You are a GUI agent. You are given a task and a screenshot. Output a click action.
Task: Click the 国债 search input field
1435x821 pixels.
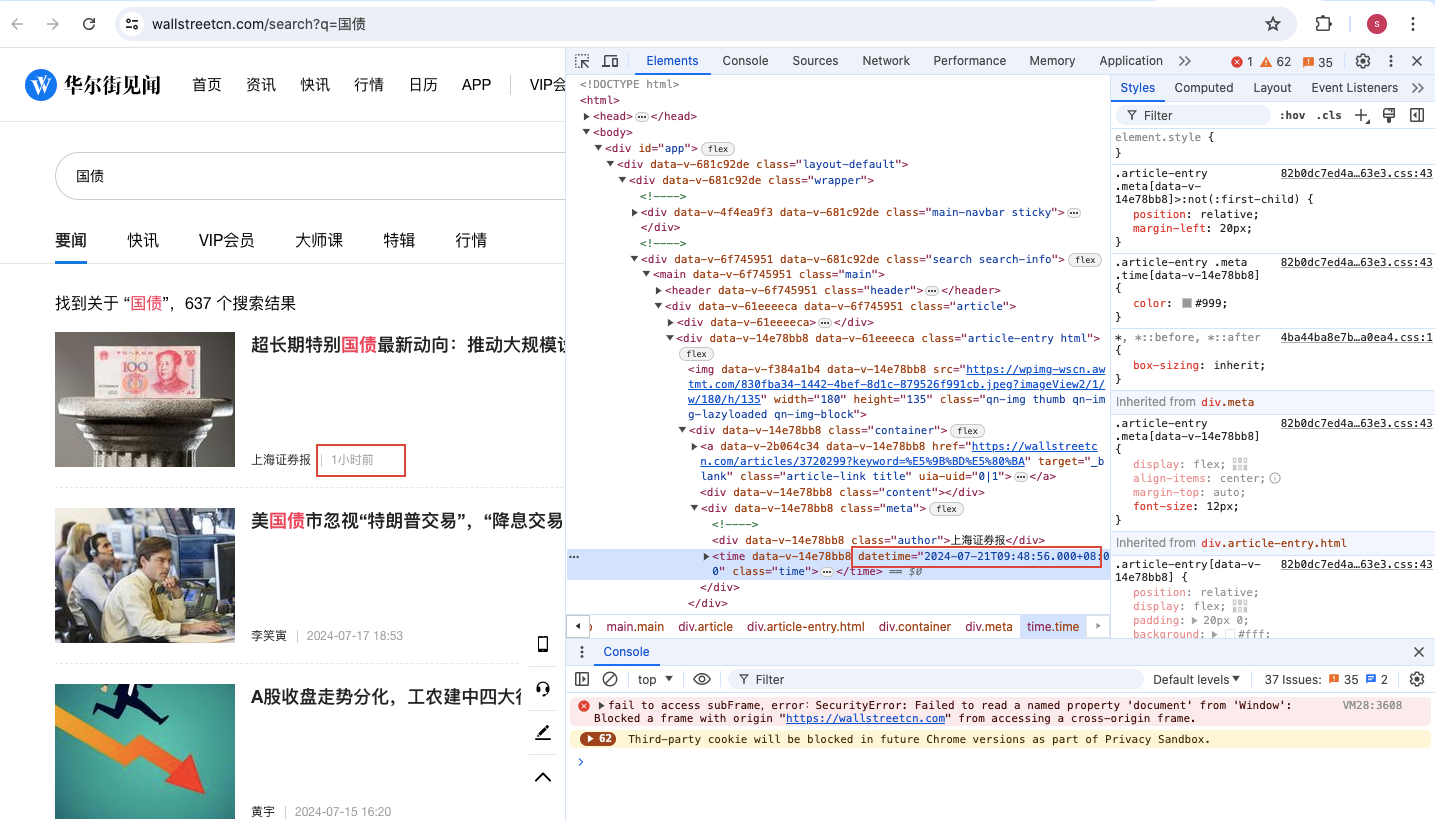pos(300,176)
